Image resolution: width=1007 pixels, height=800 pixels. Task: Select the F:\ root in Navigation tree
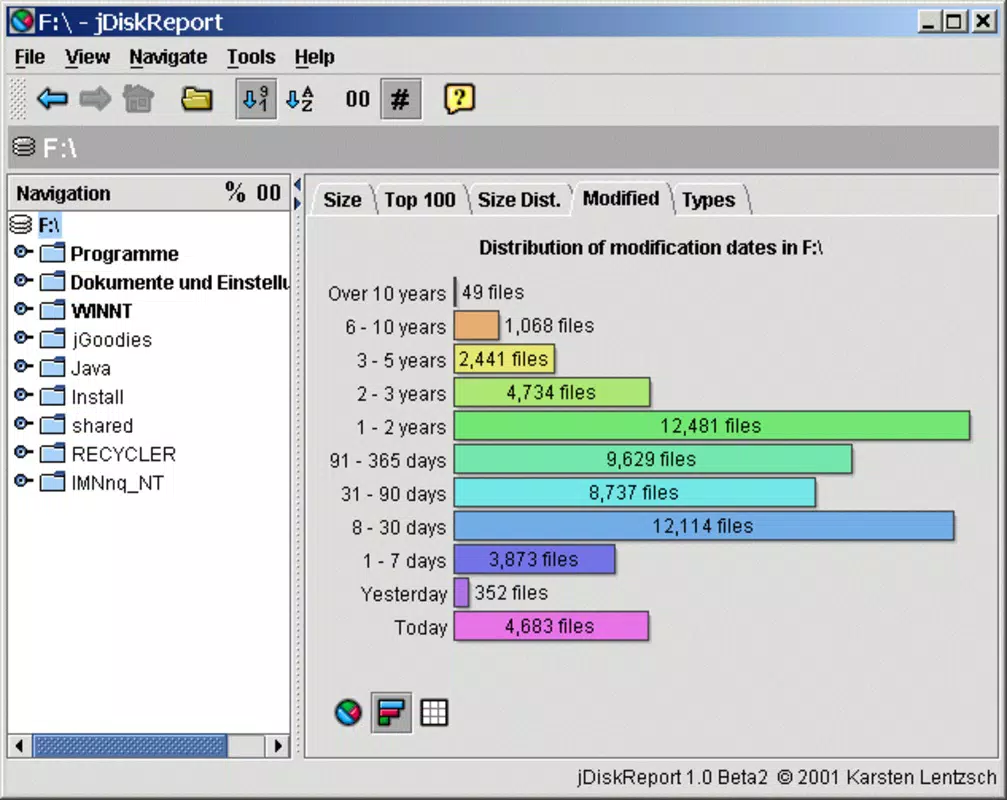(x=49, y=225)
